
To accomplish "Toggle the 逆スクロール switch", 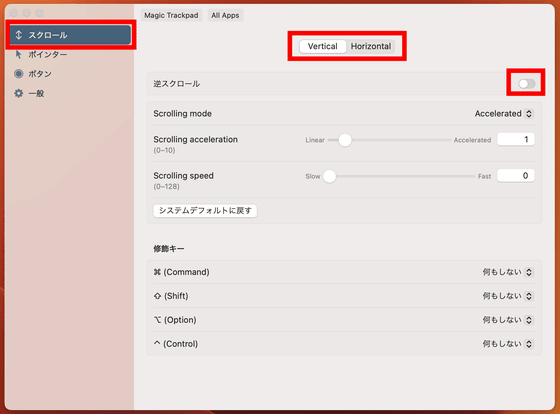I will click(x=526, y=84).
